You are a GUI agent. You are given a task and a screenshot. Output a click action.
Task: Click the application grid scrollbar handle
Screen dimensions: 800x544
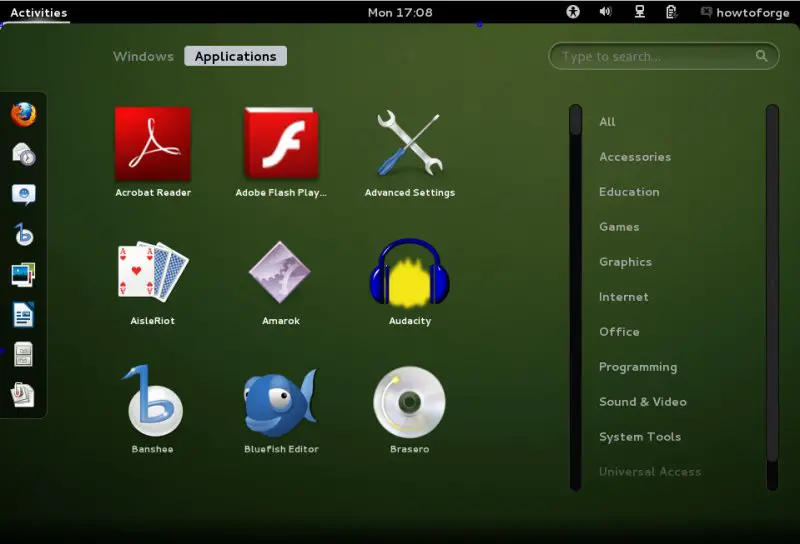(x=576, y=120)
